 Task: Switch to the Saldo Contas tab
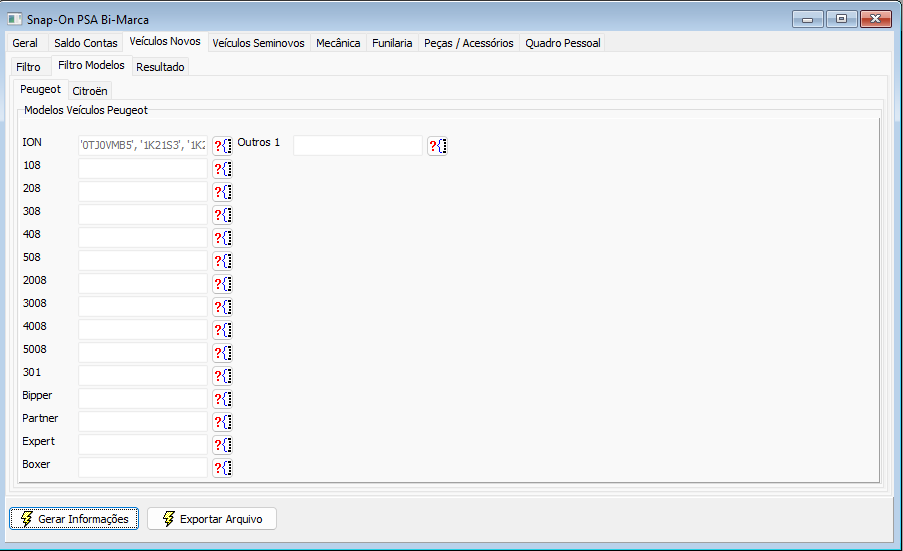pyautogui.click(x=85, y=43)
